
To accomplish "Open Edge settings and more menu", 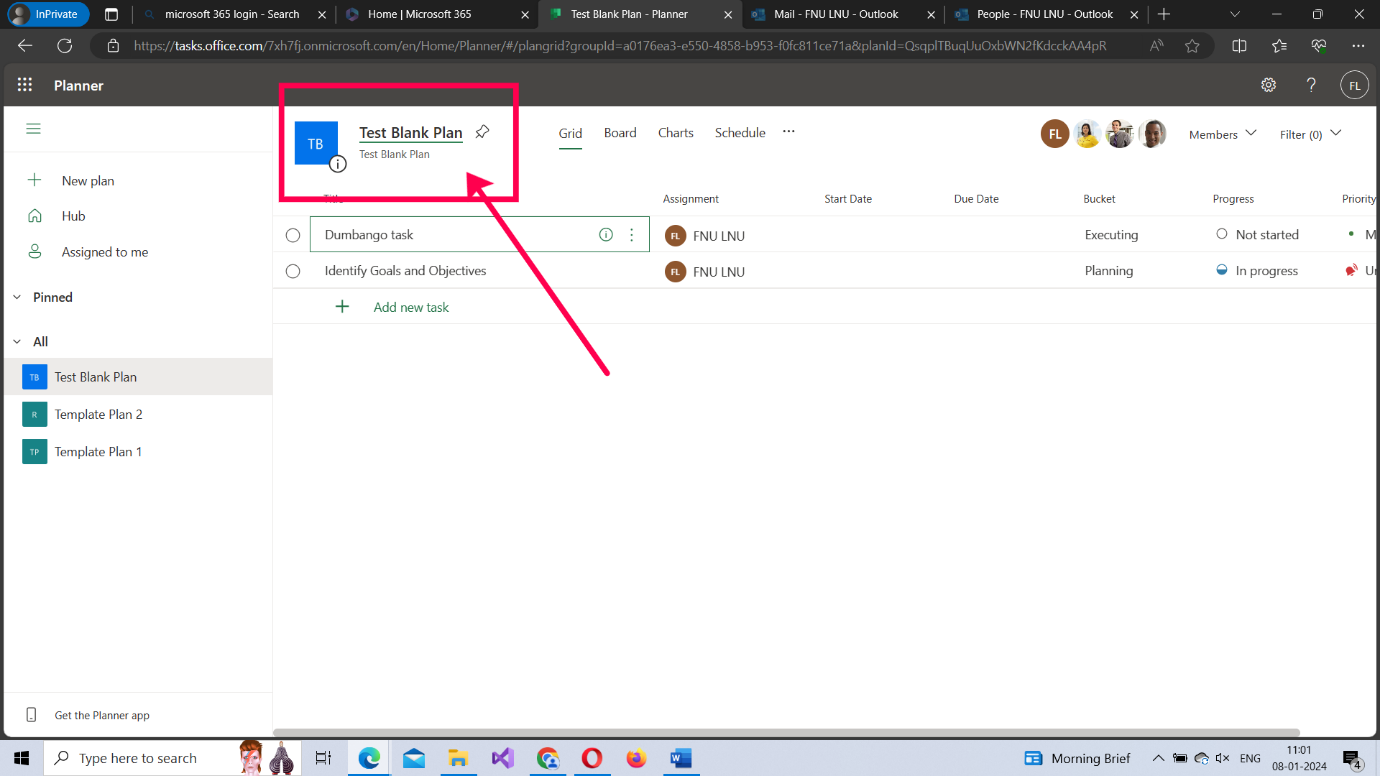I will coord(1357,46).
